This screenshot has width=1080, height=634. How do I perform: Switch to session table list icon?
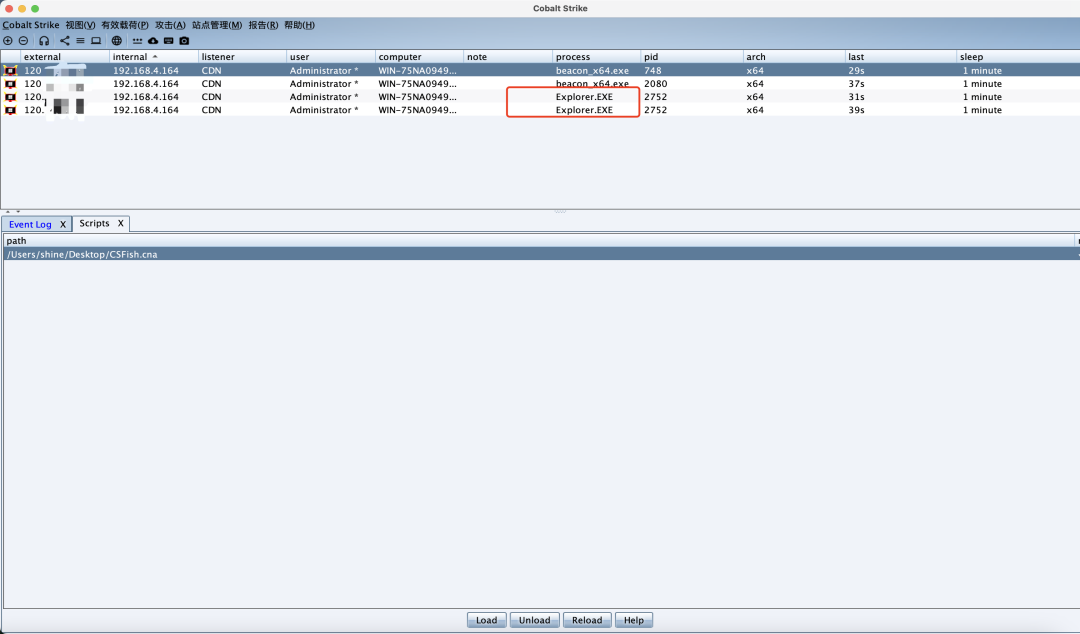point(80,41)
